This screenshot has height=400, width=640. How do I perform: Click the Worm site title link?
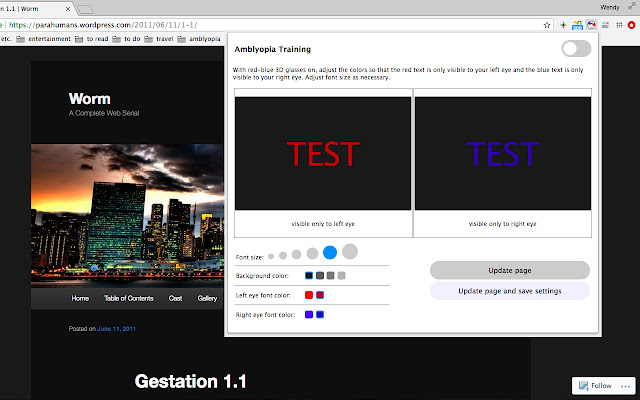click(89, 99)
